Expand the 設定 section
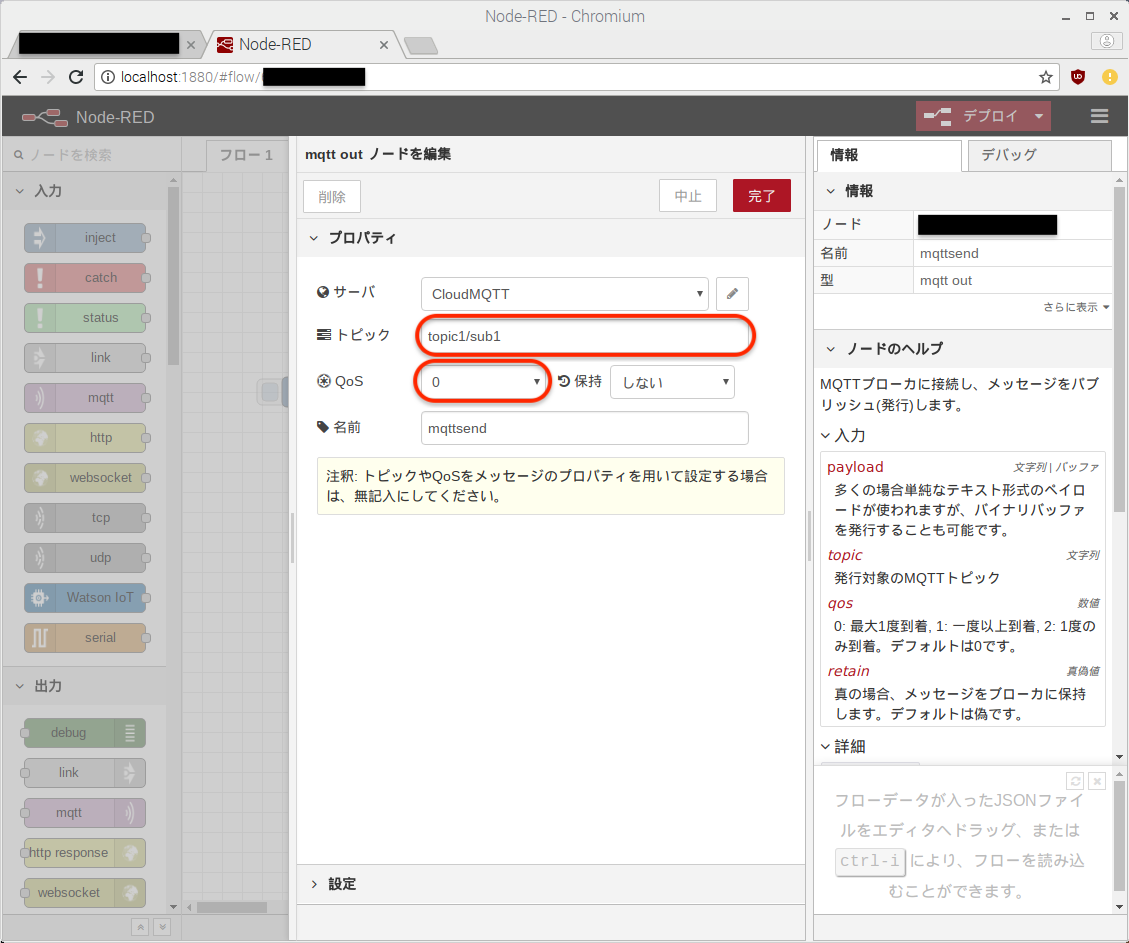 [x=314, y=884]
